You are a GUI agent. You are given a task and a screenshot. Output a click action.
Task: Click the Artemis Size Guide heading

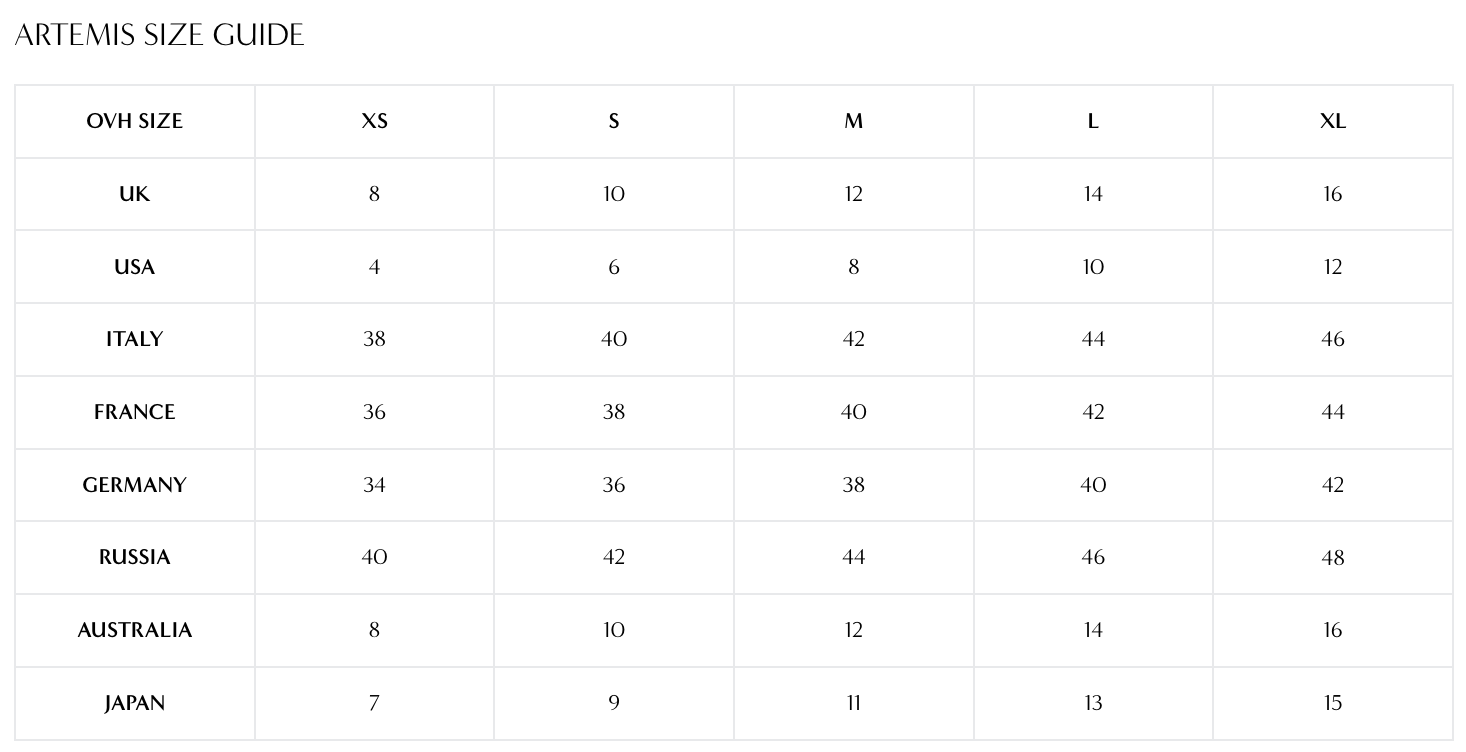[160, 35]
